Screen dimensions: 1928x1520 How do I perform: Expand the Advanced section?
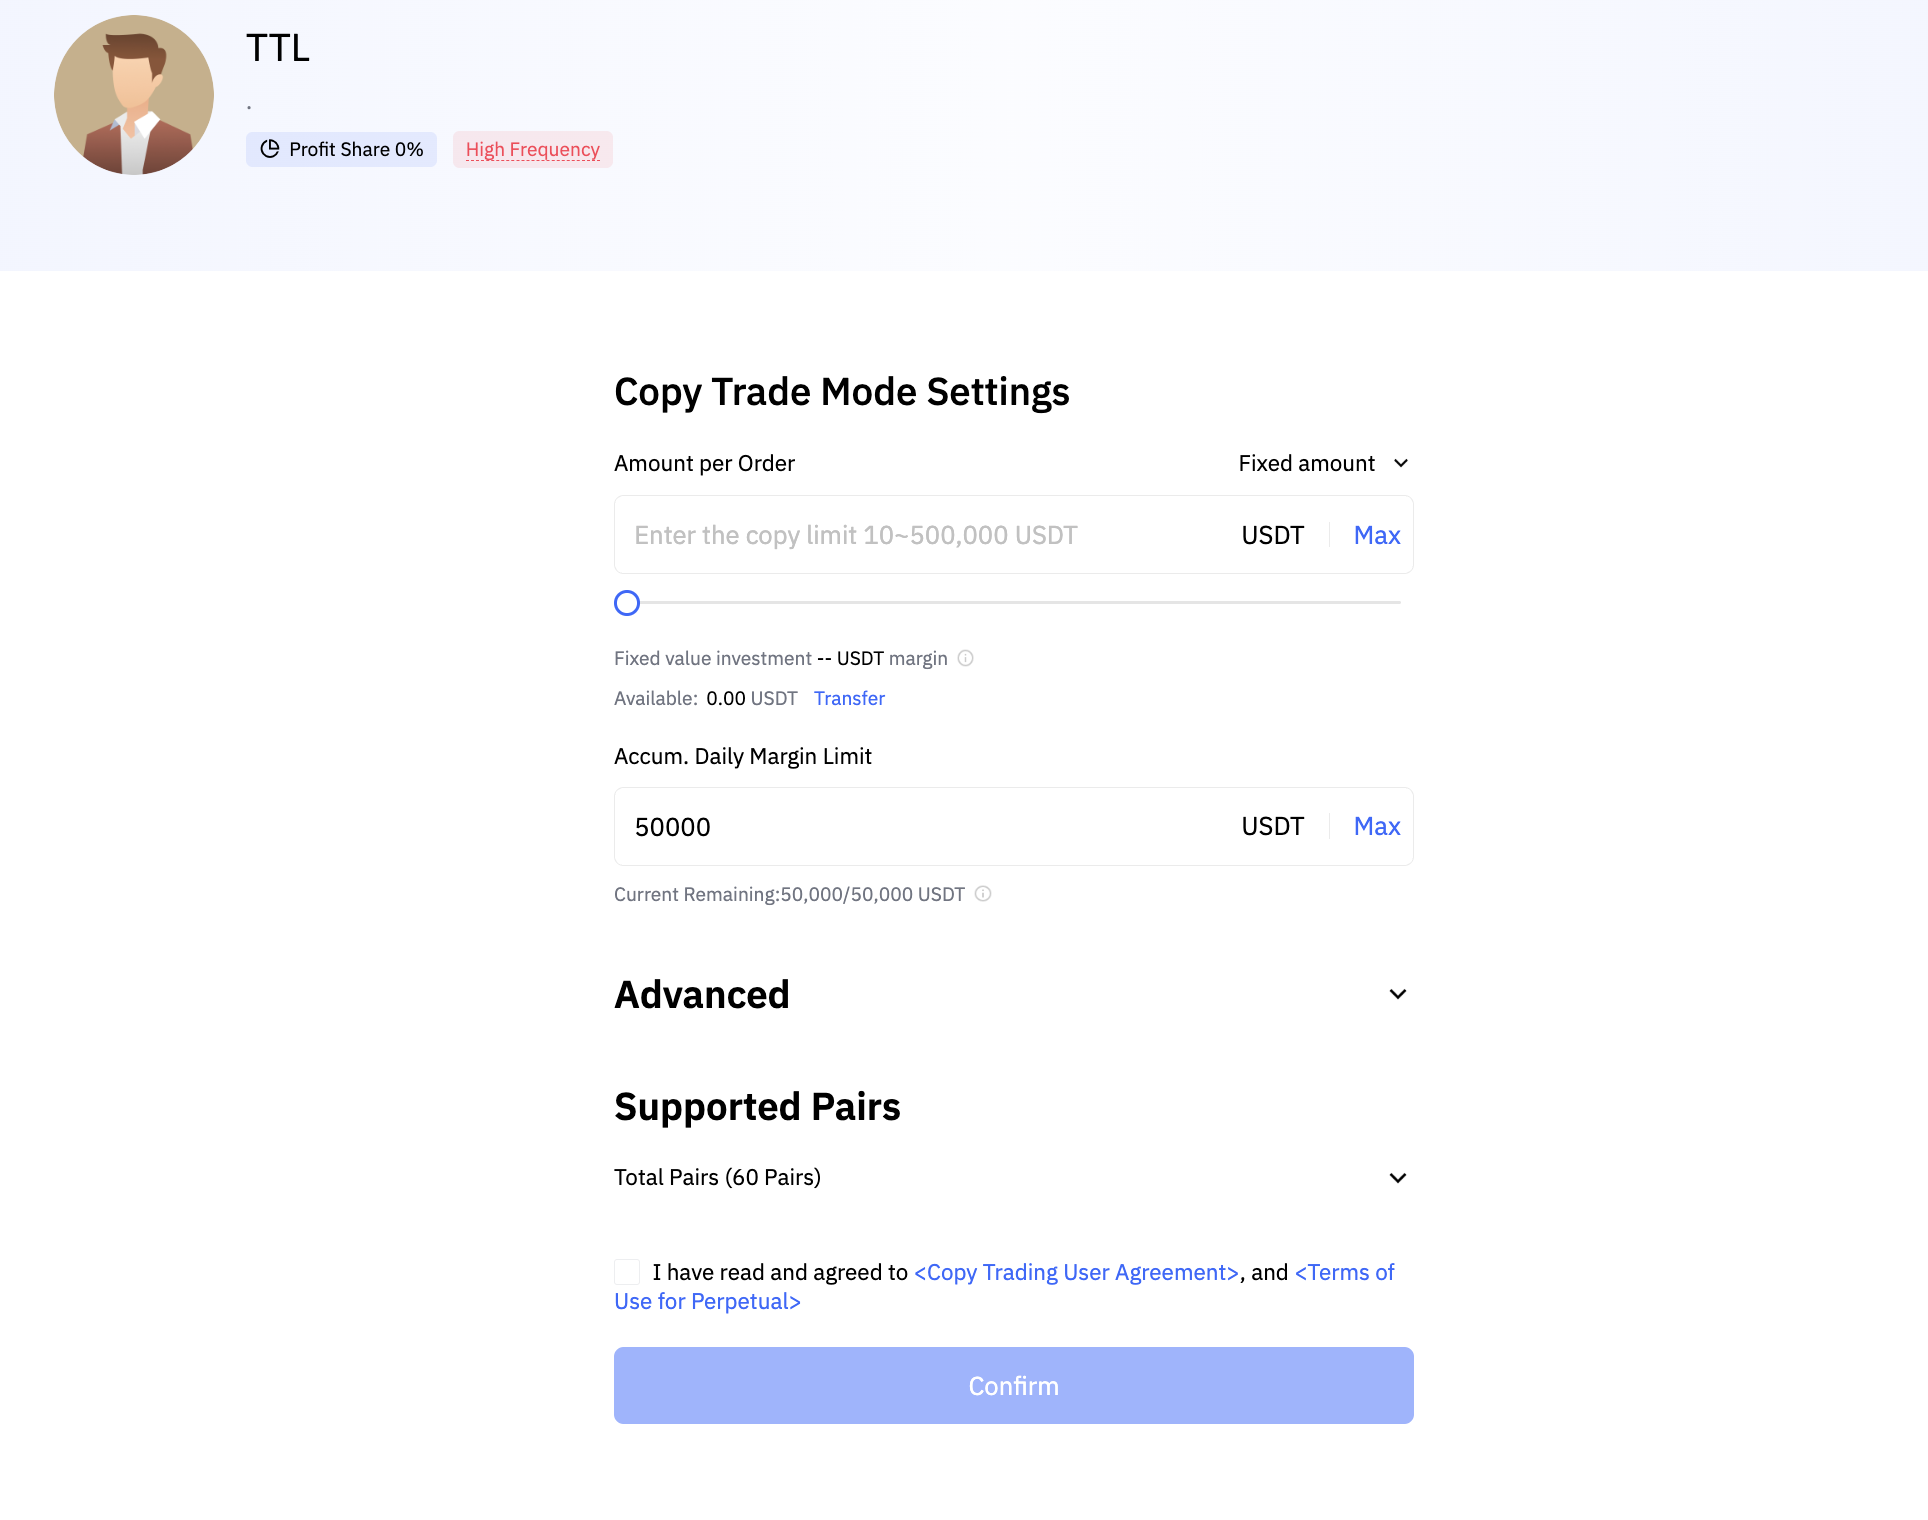1397,994
